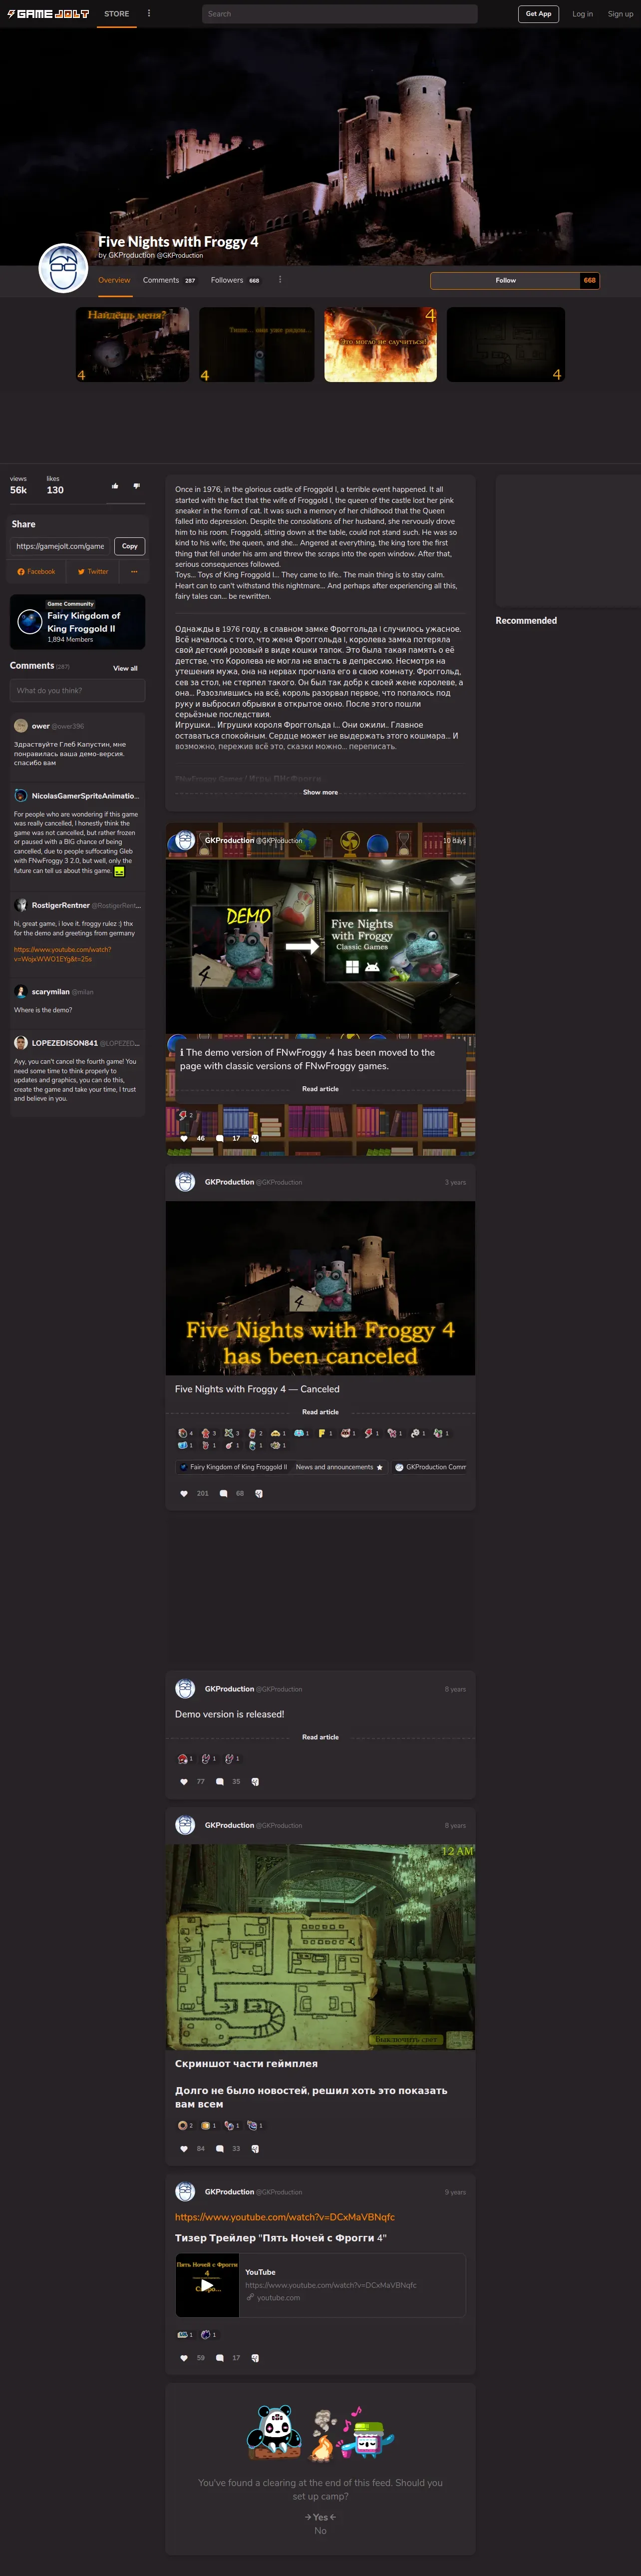
Task: Open the canceled announcement image
Action: point(320,1288)
